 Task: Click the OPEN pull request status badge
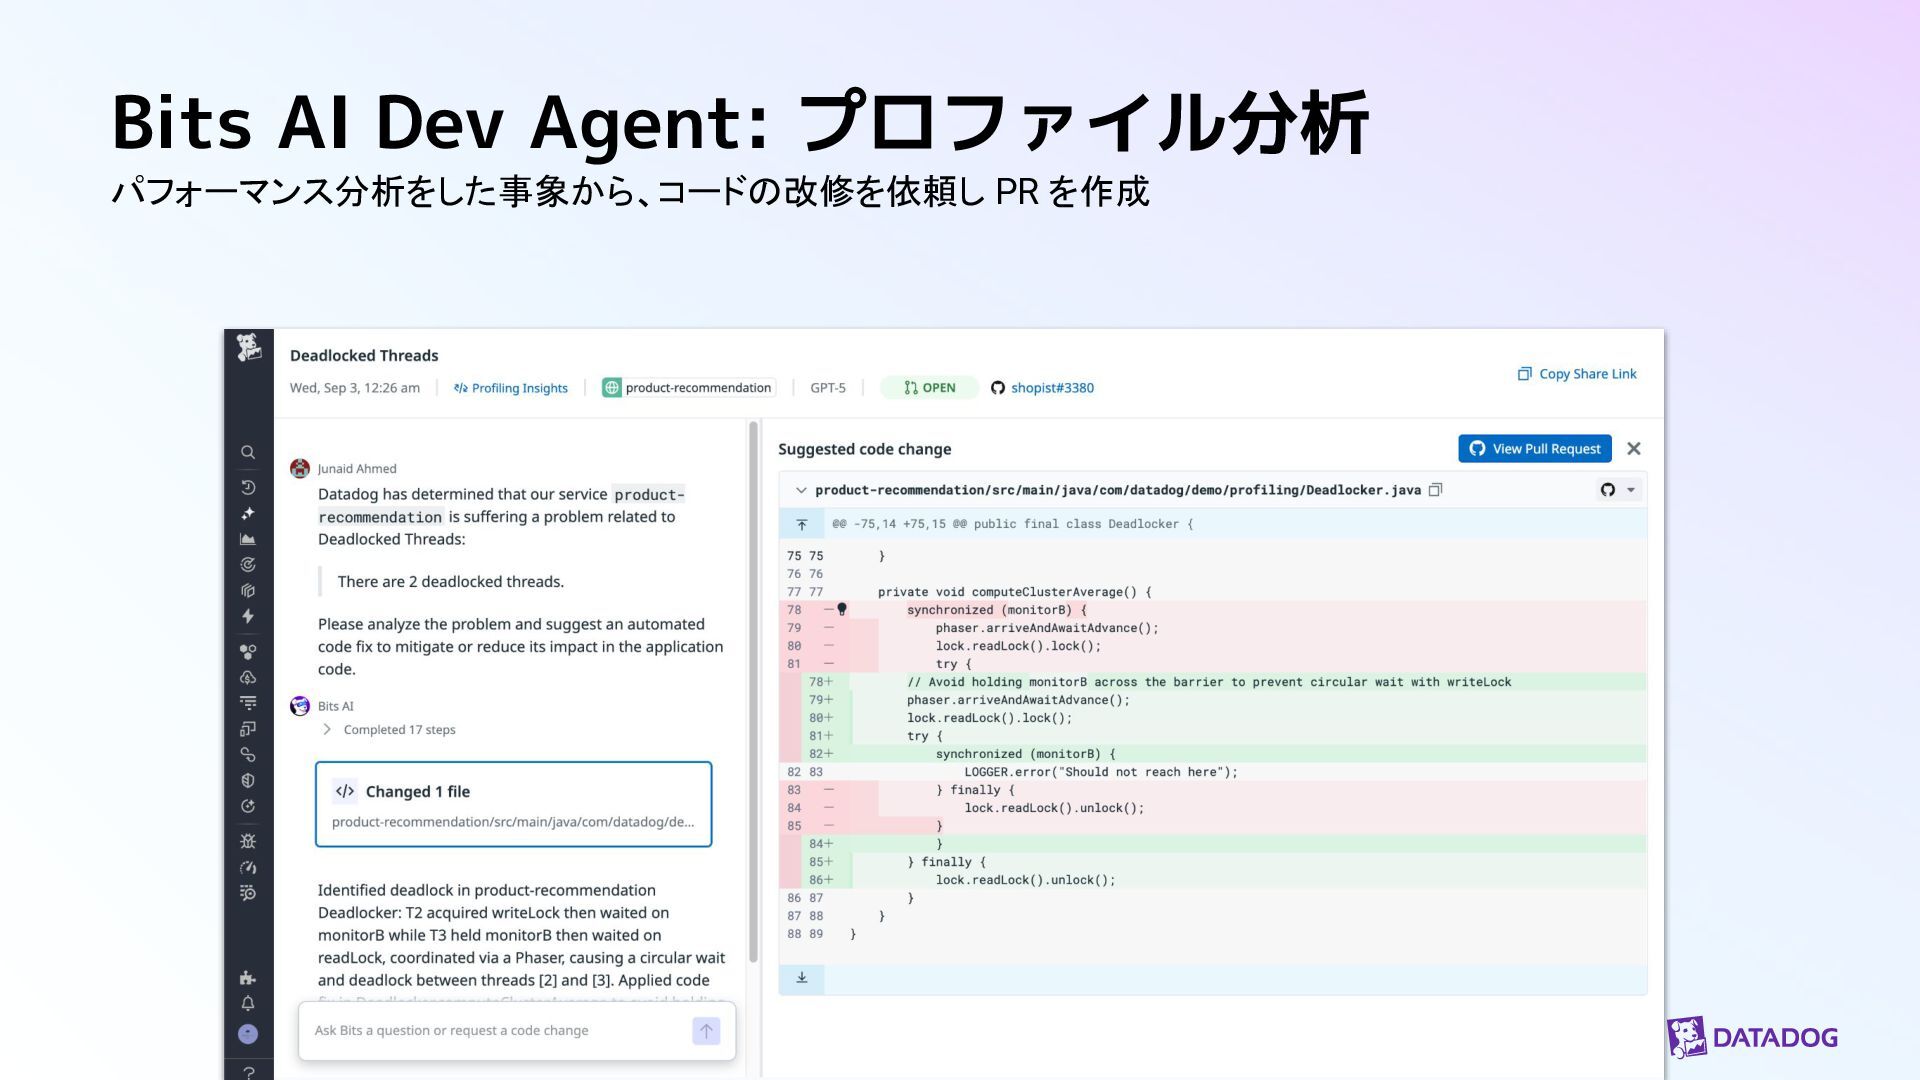click(929, 388)
